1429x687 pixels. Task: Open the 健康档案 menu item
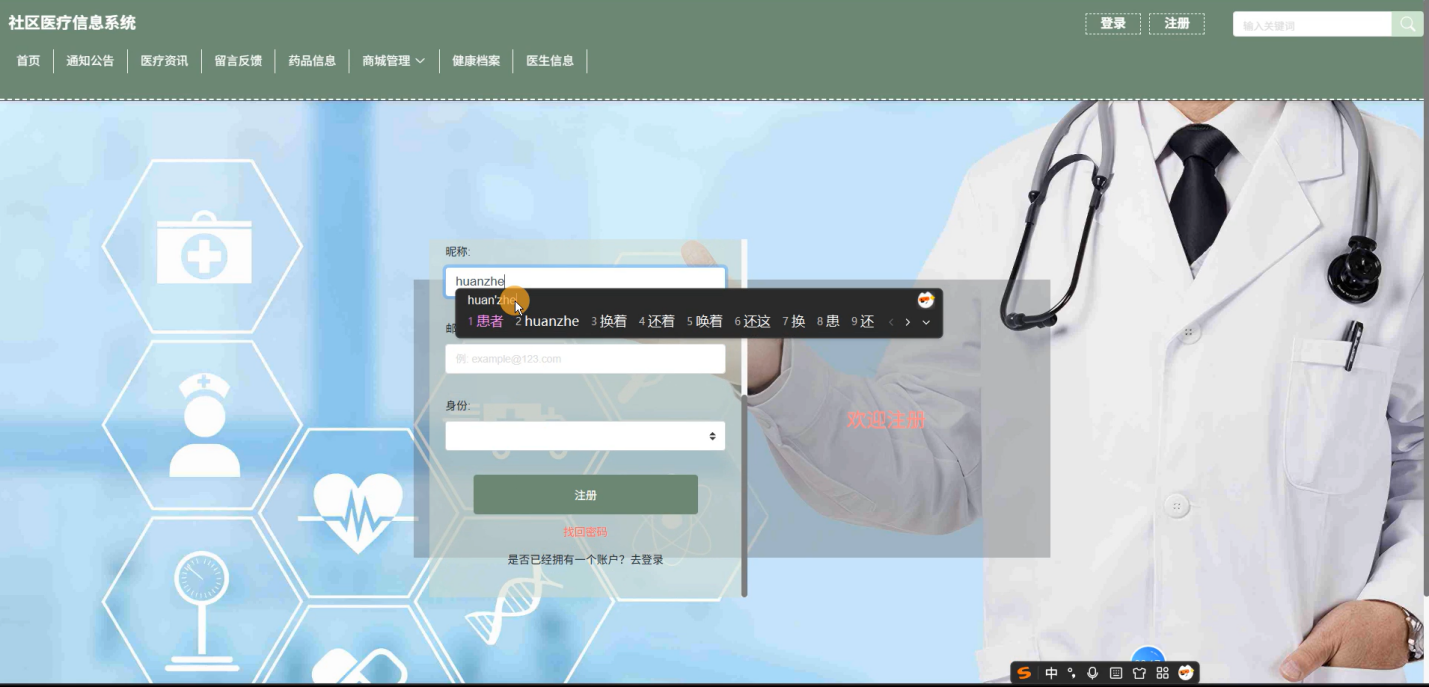click(477, 61)
